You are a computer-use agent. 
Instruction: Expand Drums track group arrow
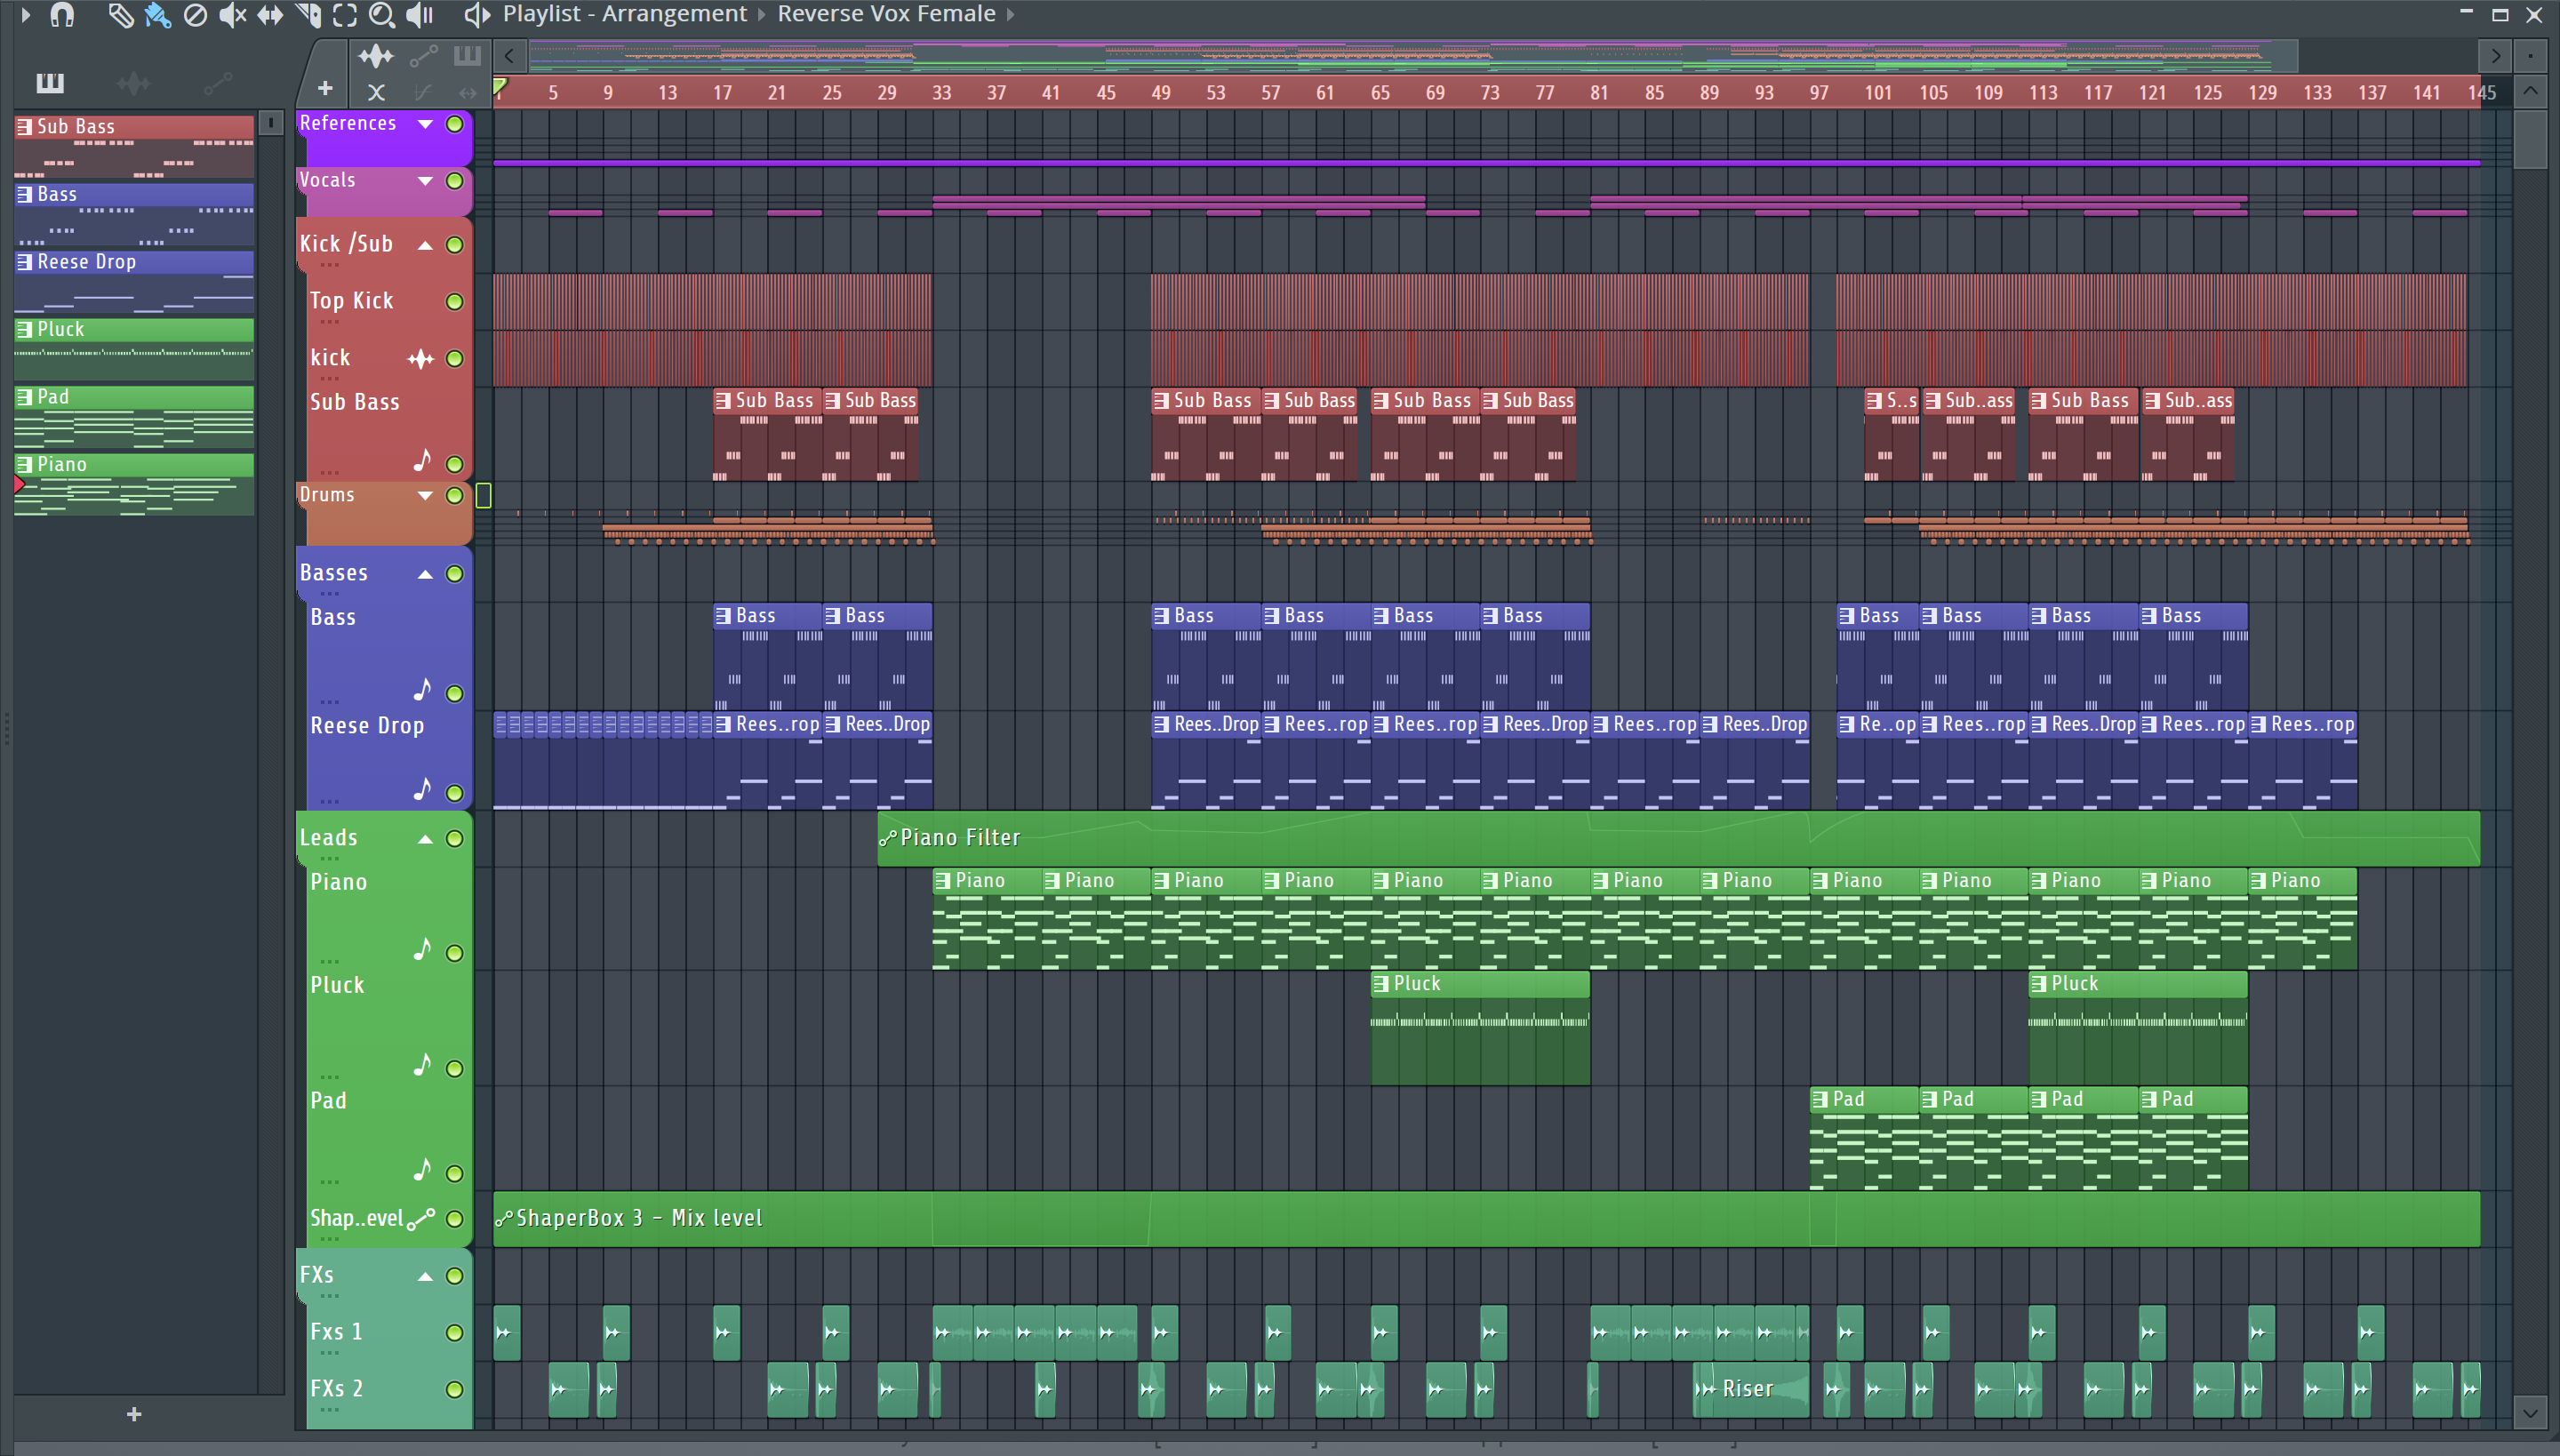(425, 495)
